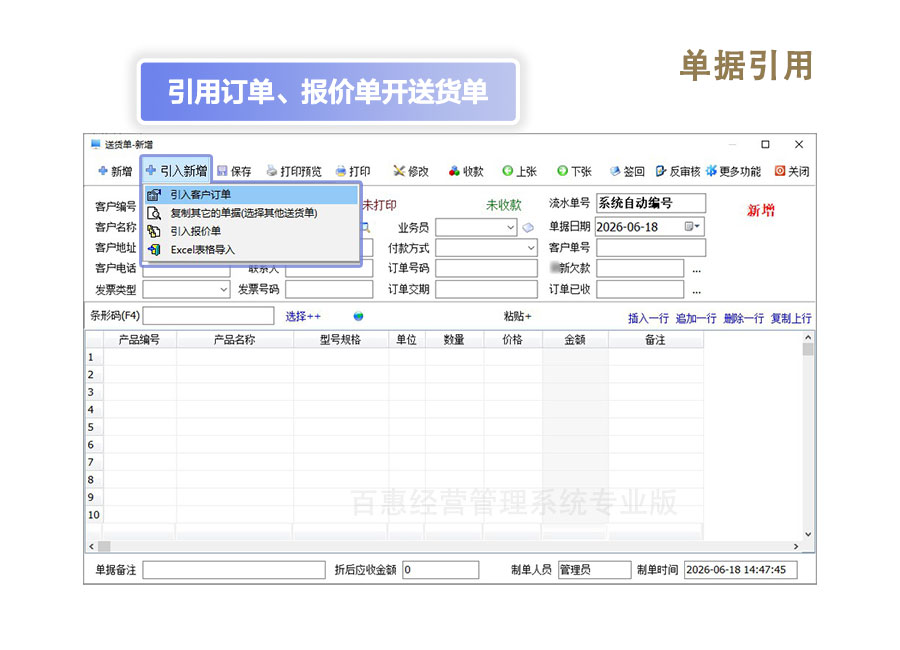This screenshot has width=900, height=650.
Task: Click into the 流水单号 field
Action: coord(651,203)
